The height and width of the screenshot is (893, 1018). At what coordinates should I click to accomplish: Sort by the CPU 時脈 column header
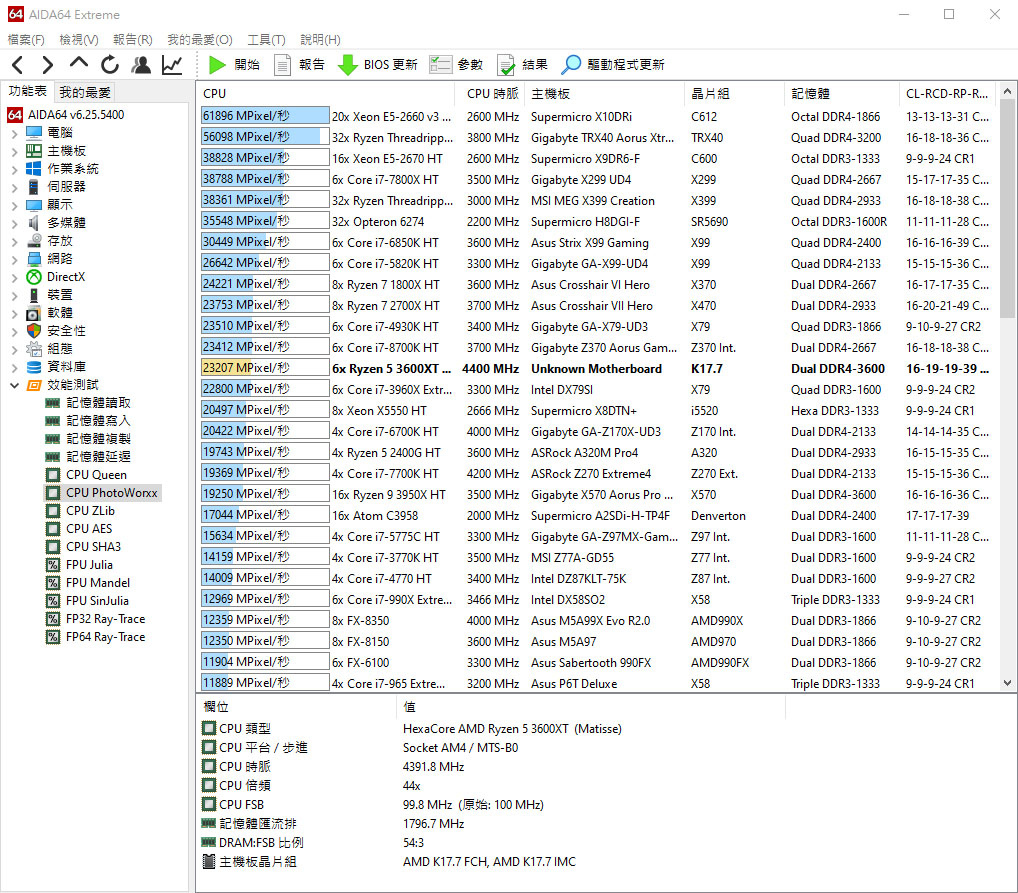(491, 94)
